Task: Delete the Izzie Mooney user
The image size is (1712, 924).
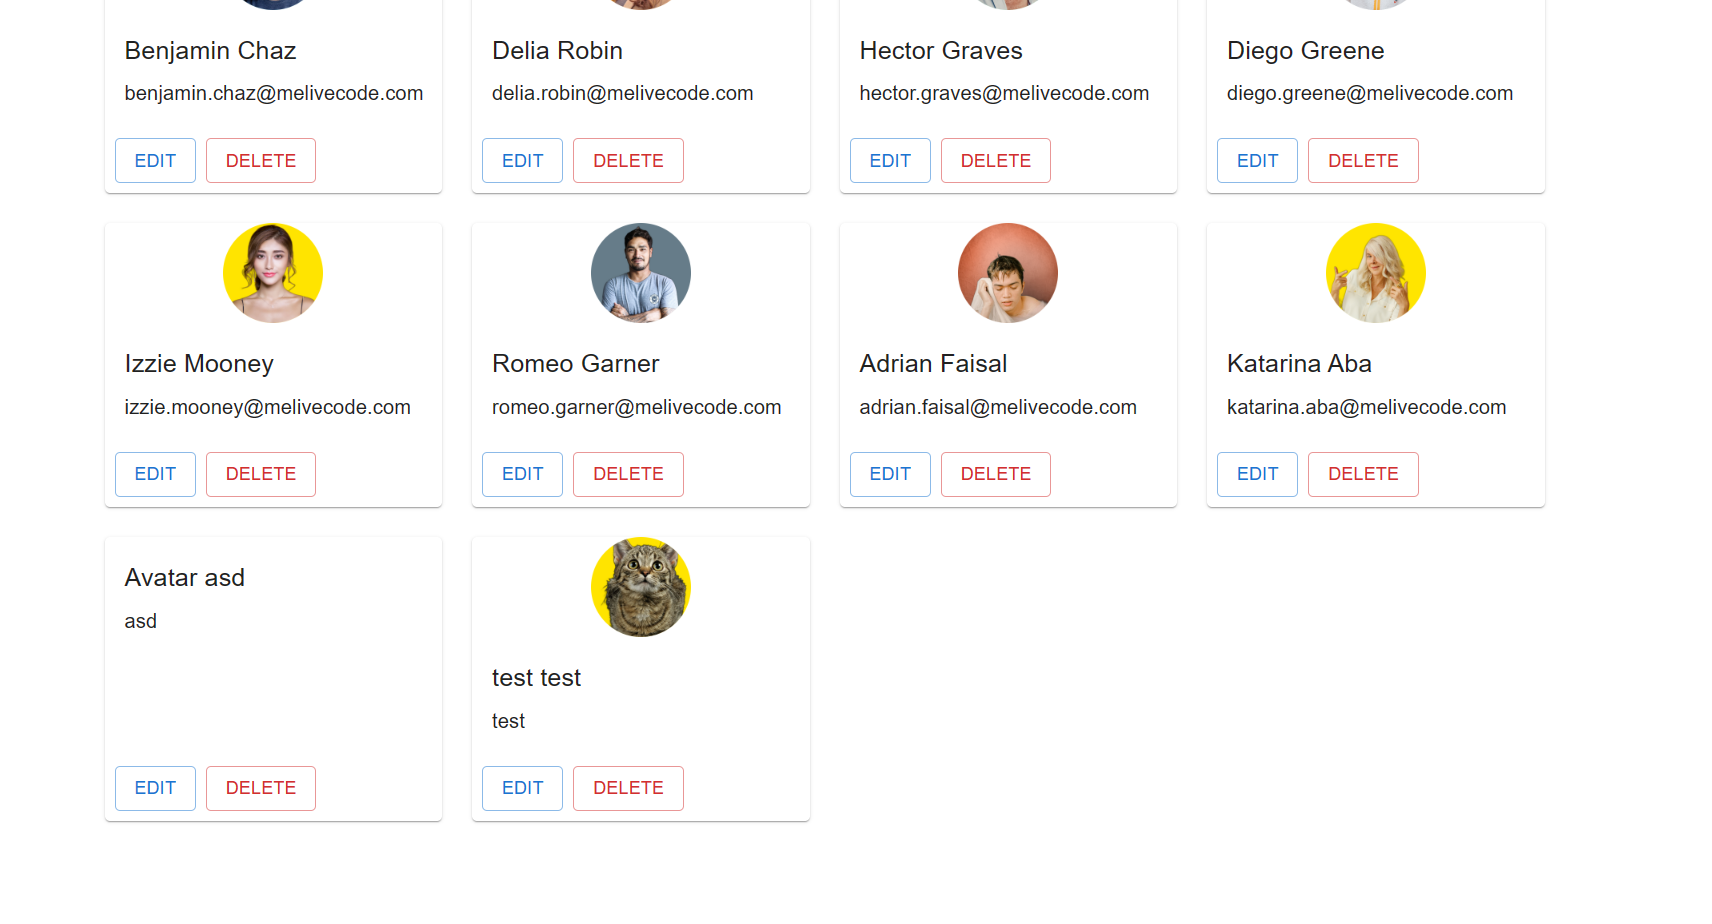Action: click(261, 474)
